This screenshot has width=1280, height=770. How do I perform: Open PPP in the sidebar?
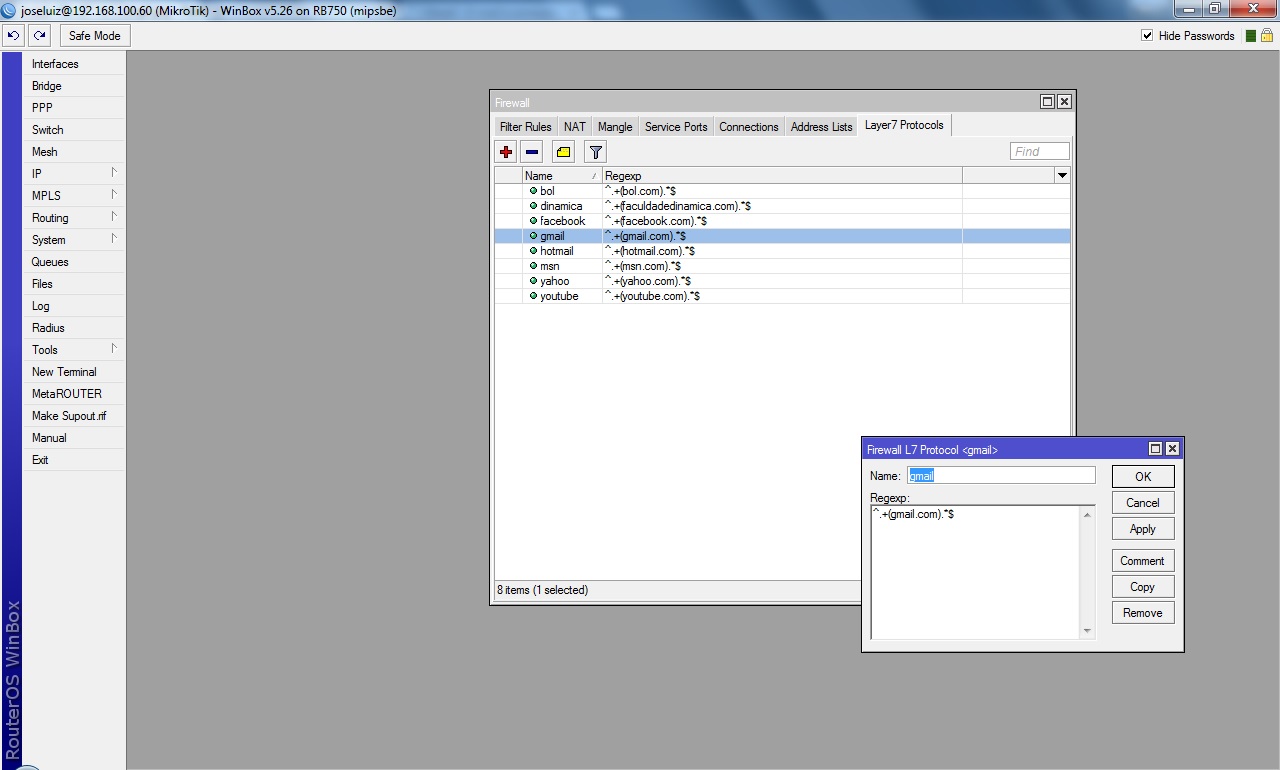[74, 108]
